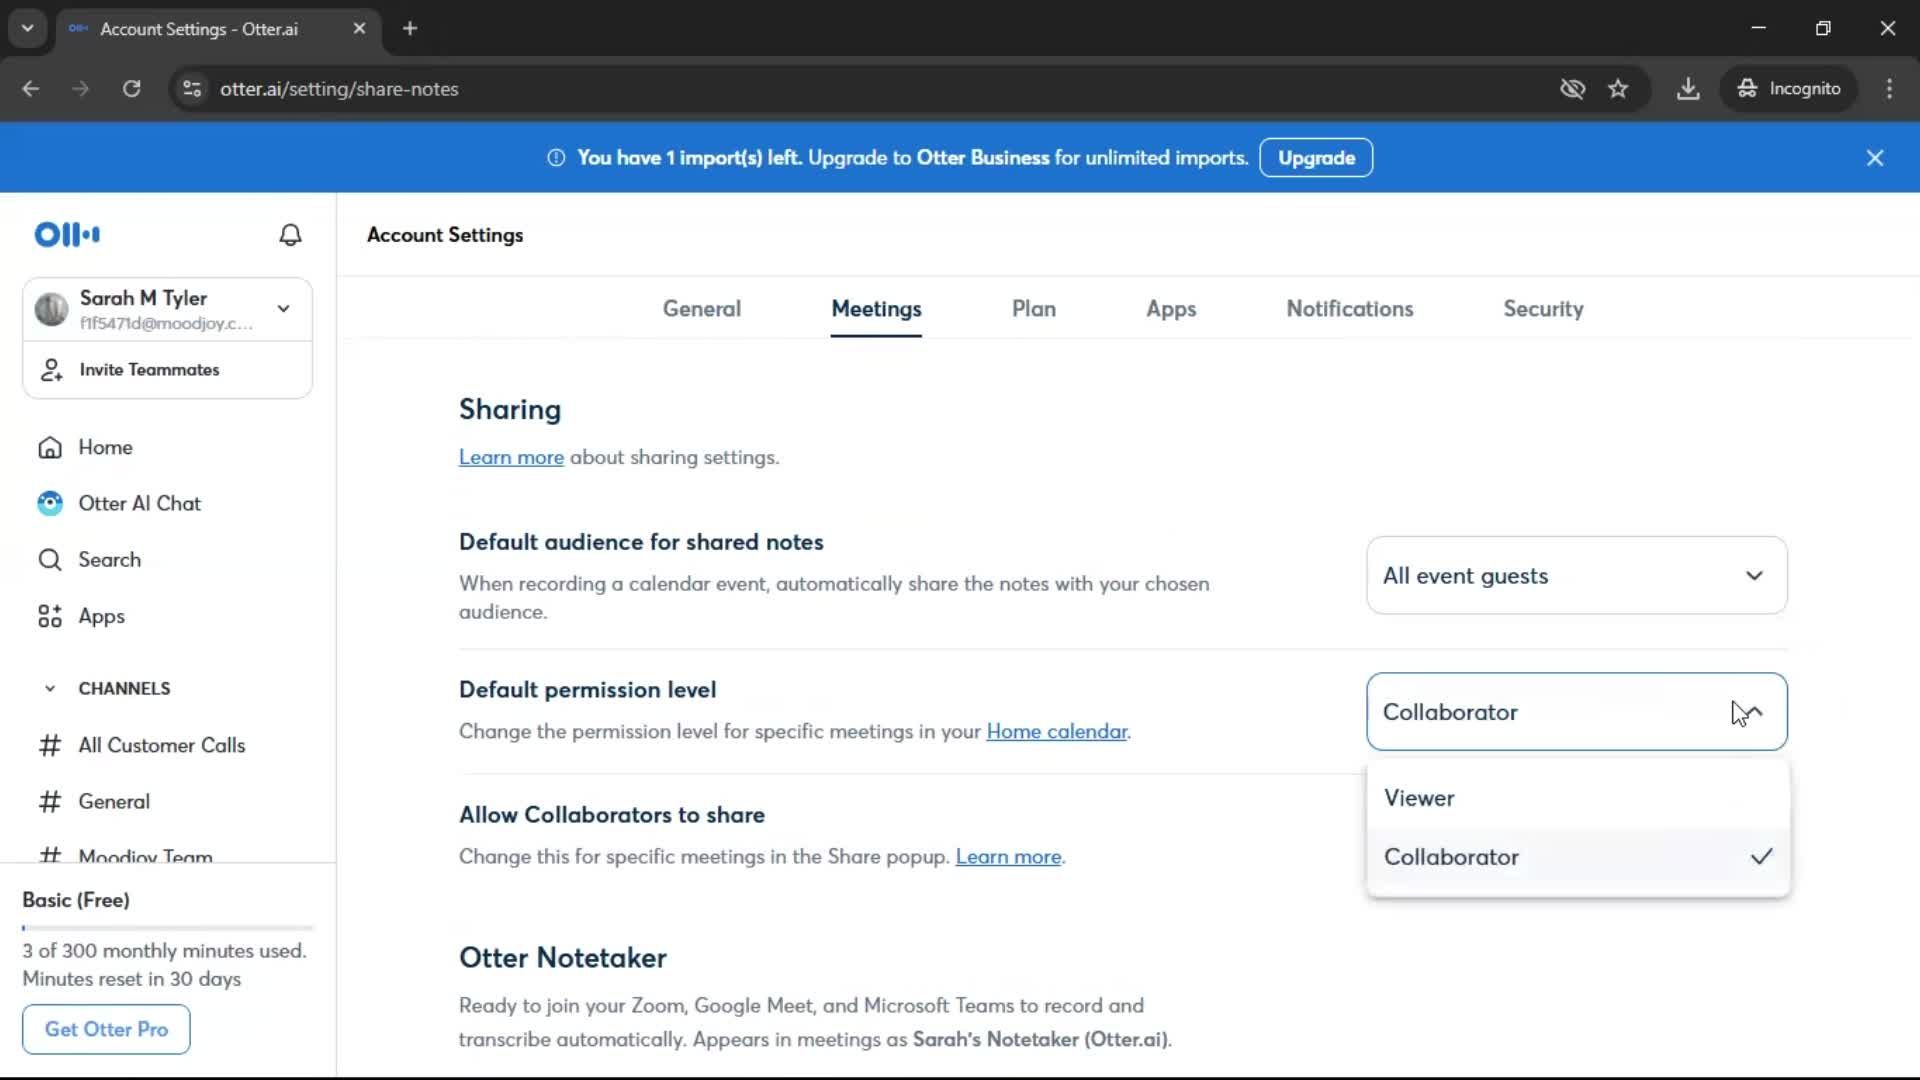Open a new browser tab
Viewport: 1920px width, 1080px height.
[x=410, y=28]
